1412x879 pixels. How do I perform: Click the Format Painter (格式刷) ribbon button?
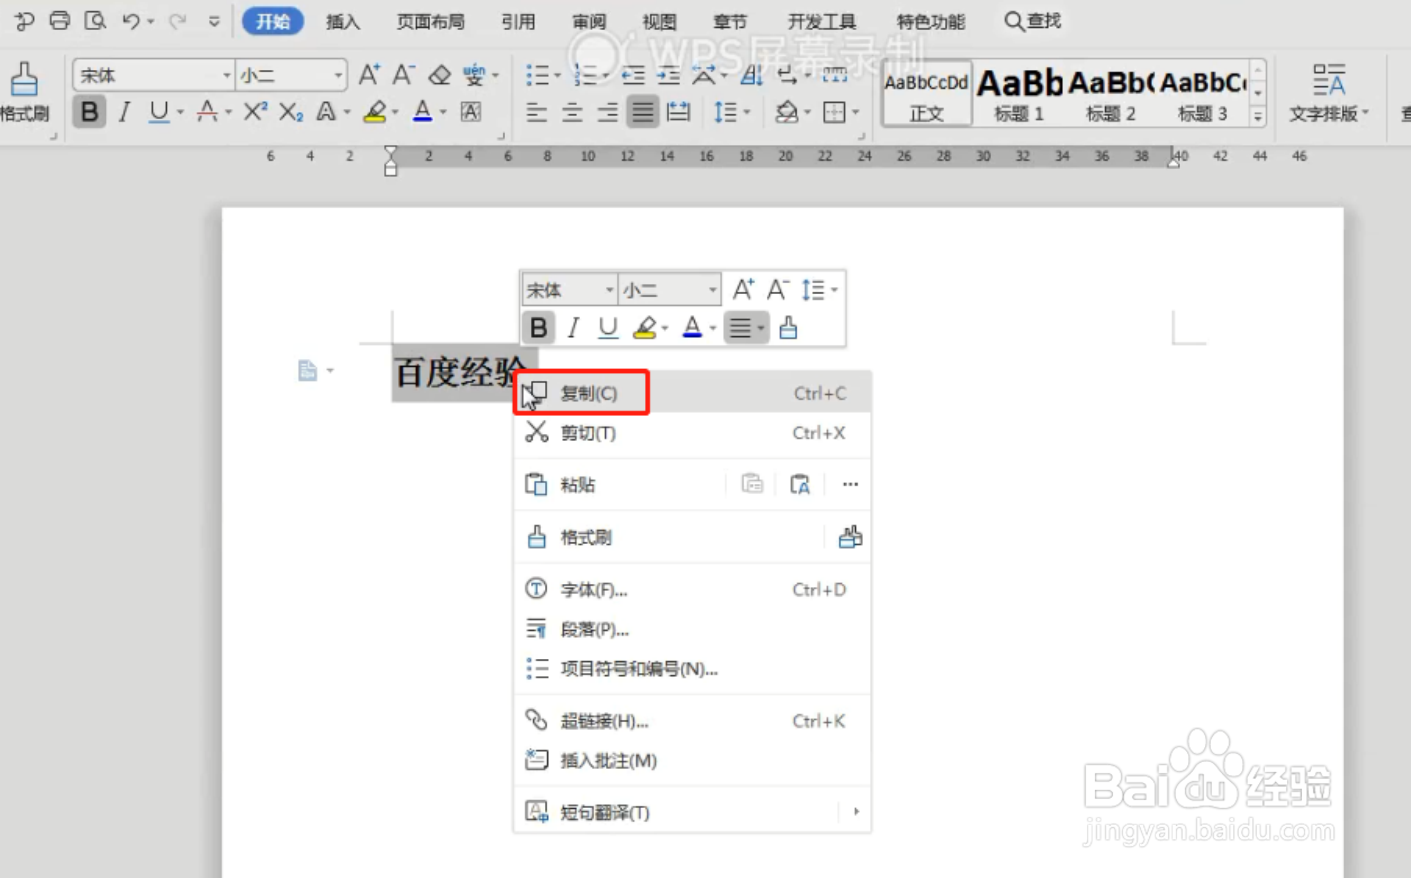24,93
